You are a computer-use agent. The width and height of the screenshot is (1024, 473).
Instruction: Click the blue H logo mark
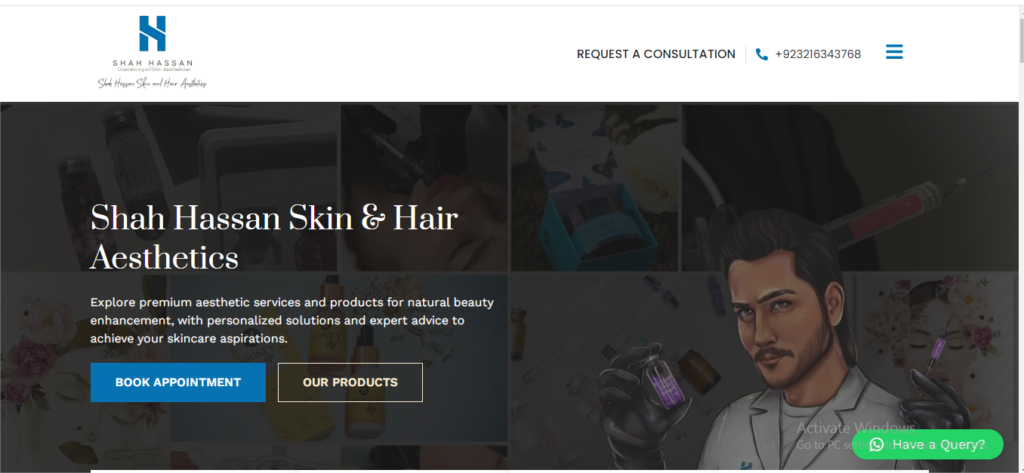tap(152, 33)
